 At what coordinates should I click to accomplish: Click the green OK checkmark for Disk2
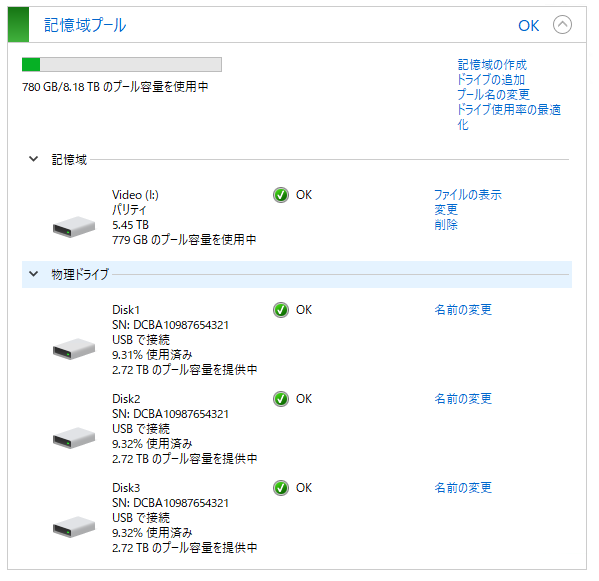click(281, 399)
